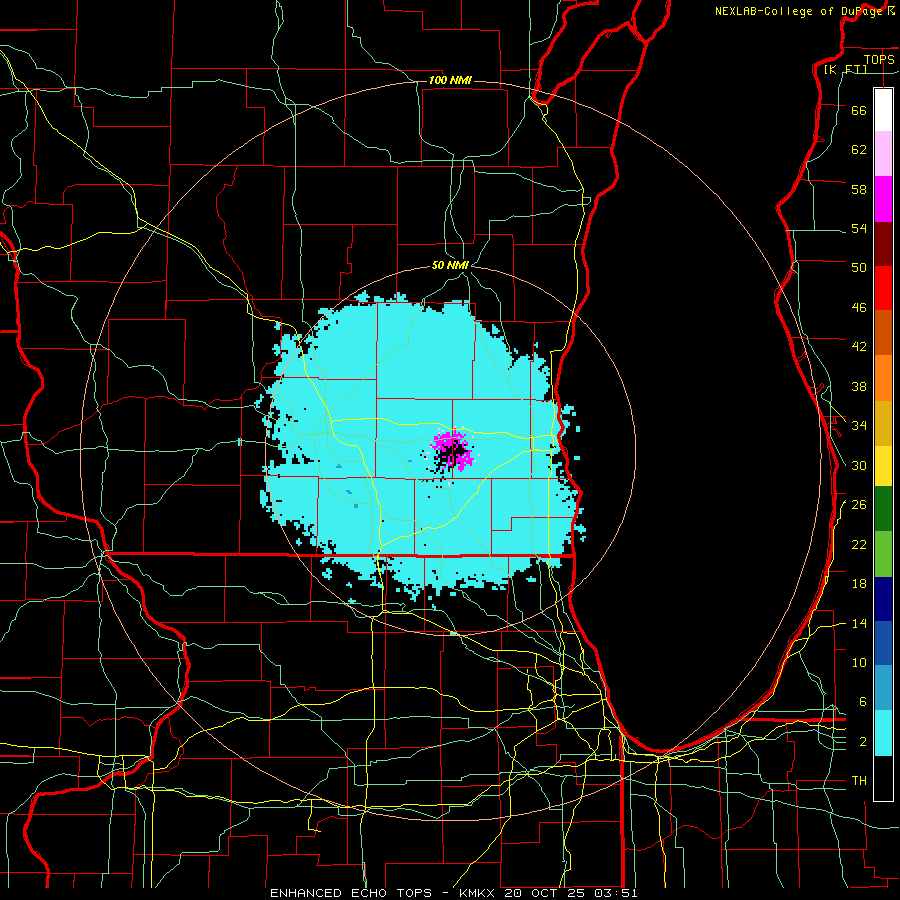The height and width of the screenshot is (900, 900).
Task: Click the "54" scale label
Action: click(x=859, y=228)
